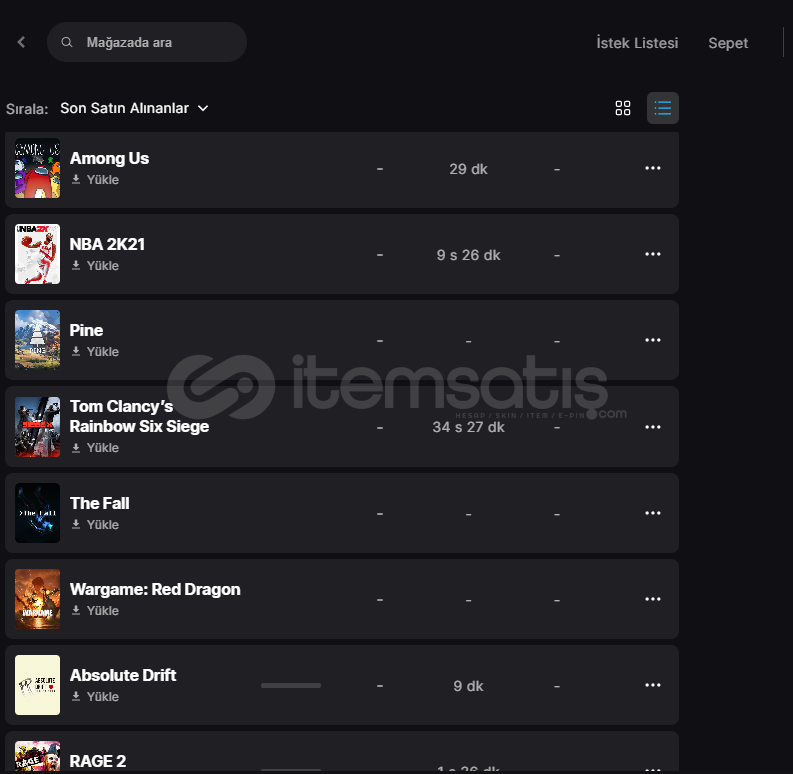Install Pine using Yükle
Viewport: 793px width, 774px height.
tap(95, 352)
